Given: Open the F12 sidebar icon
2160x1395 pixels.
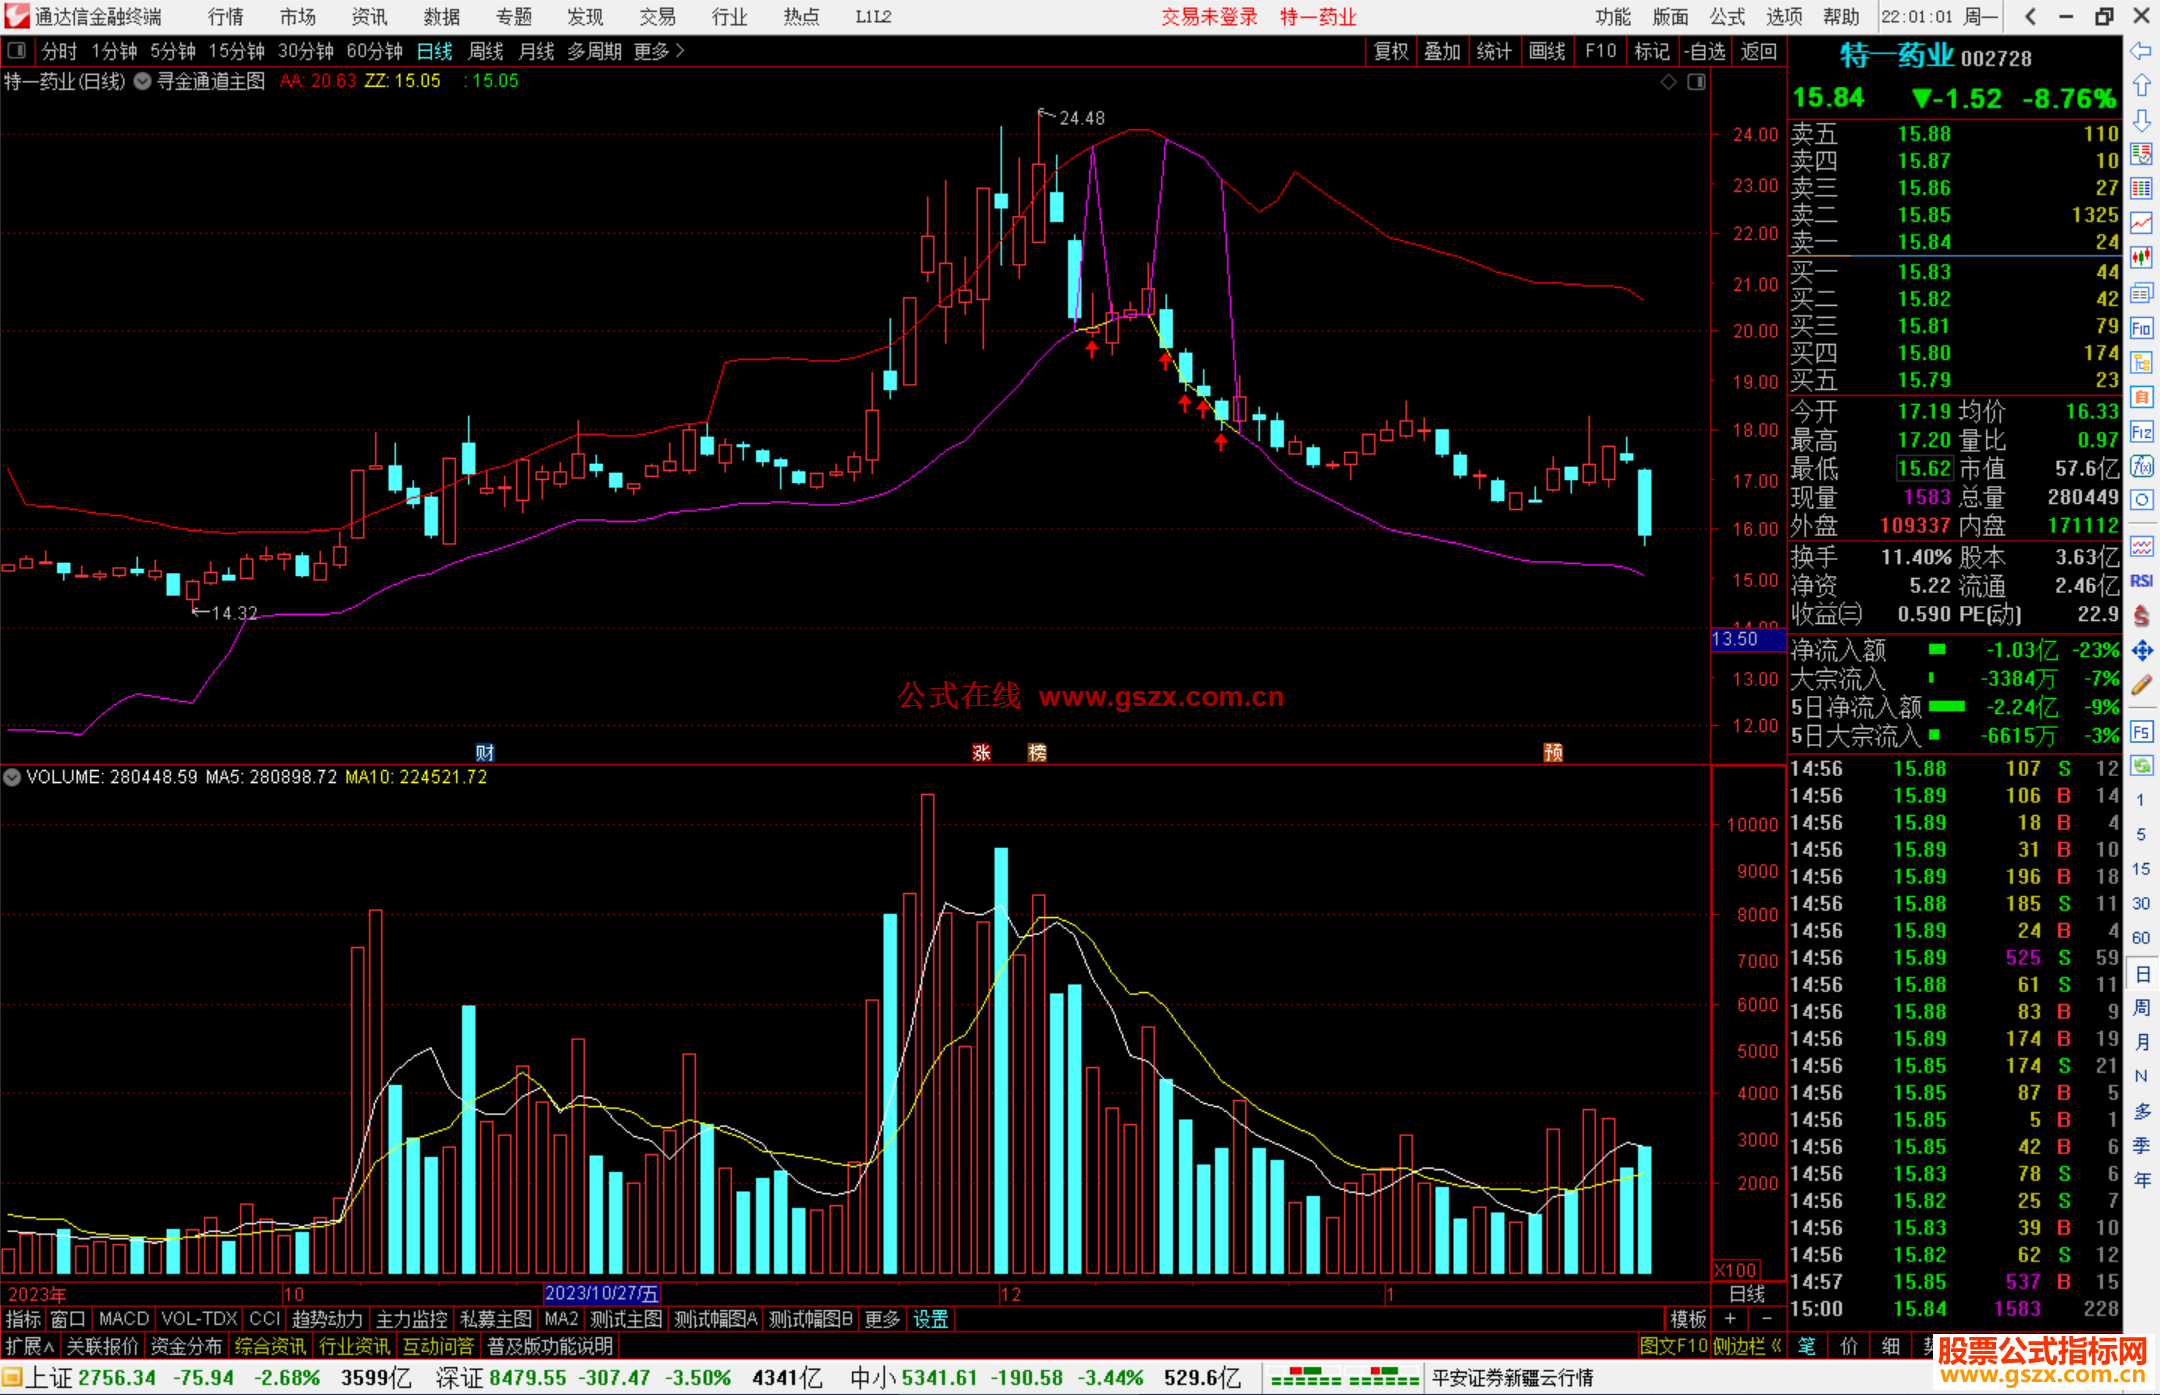Looking at the screenshot, I should coord(2141,432).
